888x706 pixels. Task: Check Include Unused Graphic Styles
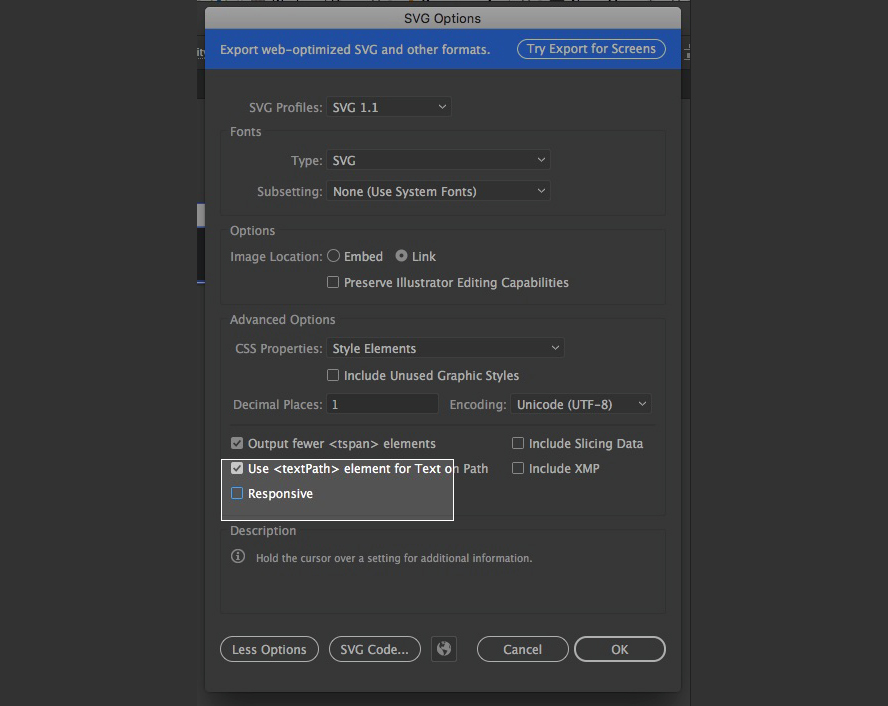333,375
